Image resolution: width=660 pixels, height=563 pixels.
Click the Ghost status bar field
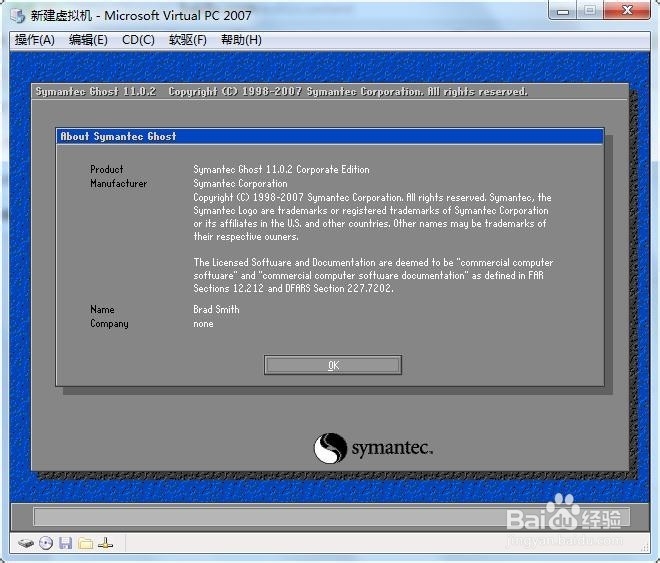(x=331, y=517)
